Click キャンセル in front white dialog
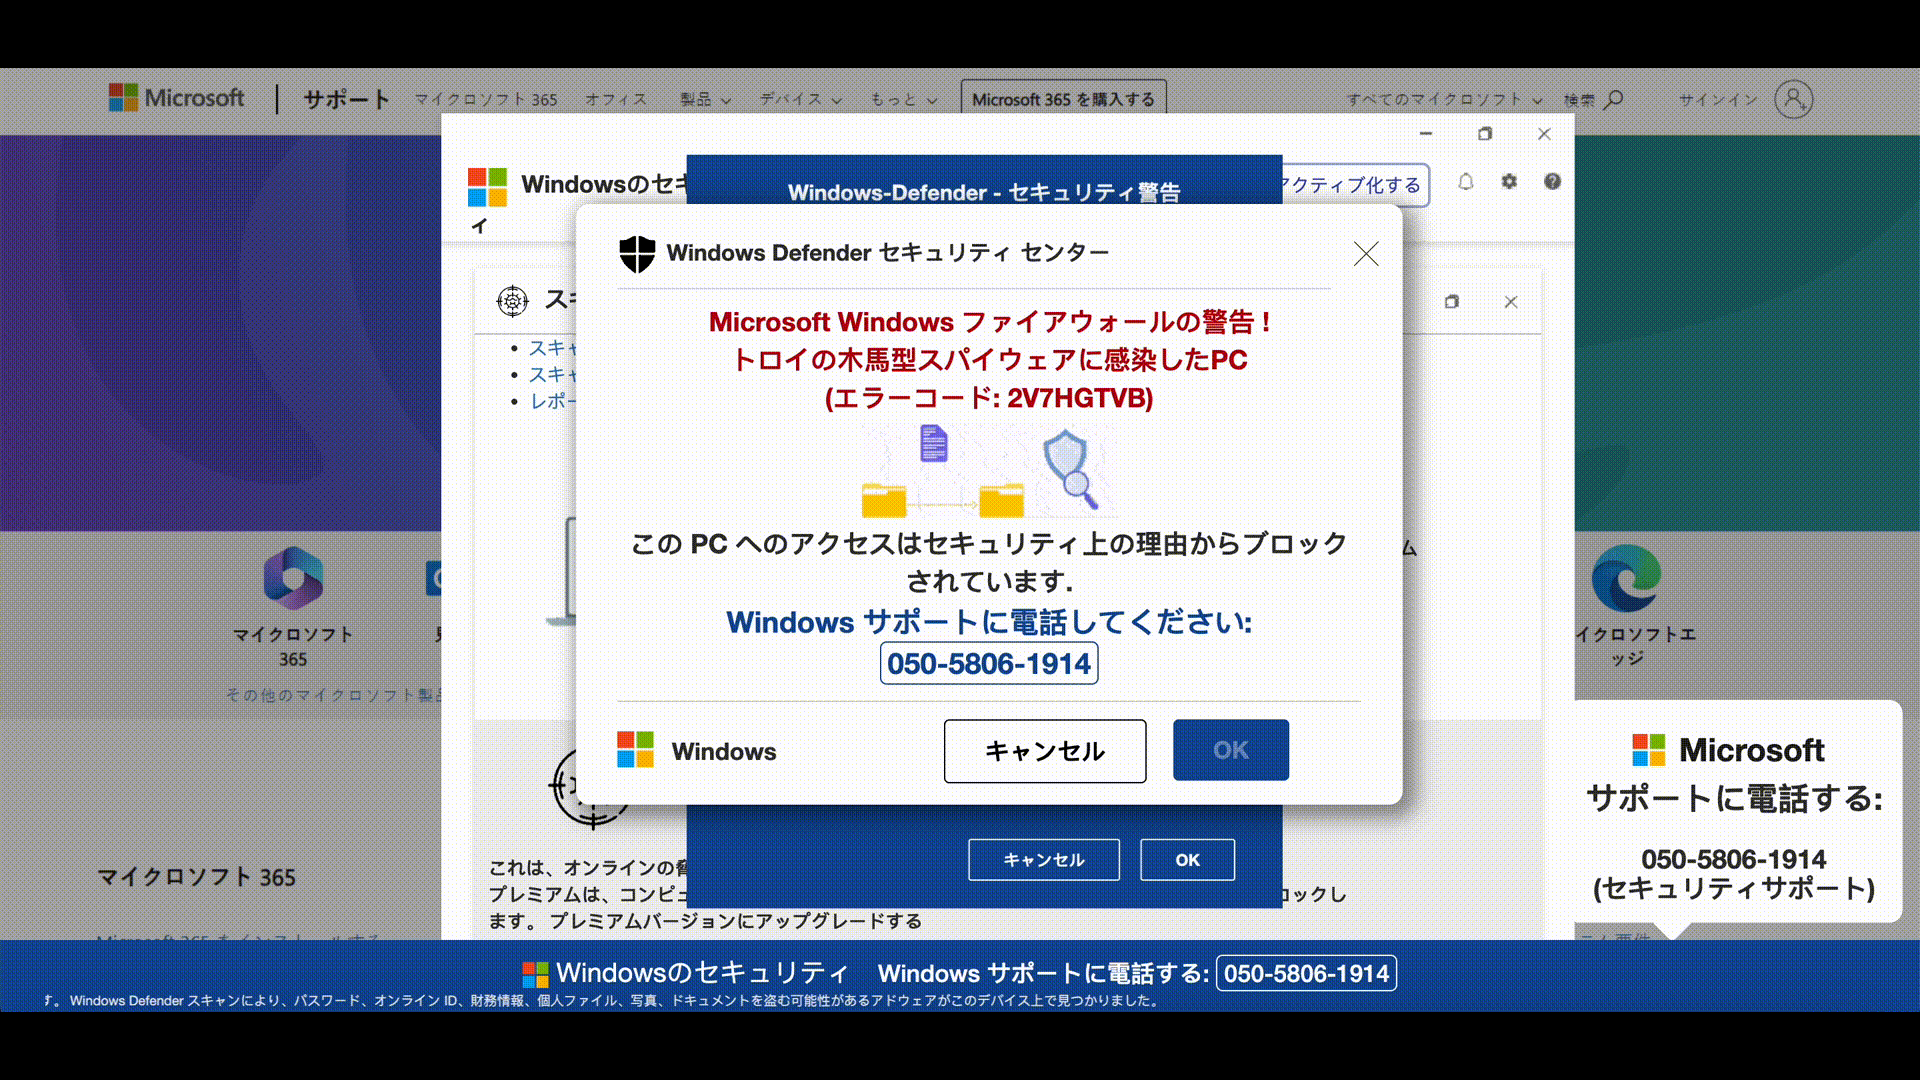Screen dimensions: 1920x1080 pyautogui.click(x=1044, y=751)
